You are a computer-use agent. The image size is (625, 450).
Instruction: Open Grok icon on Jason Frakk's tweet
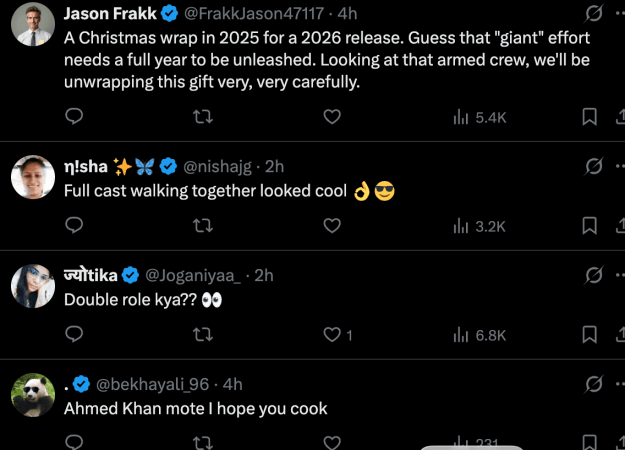click(x=592, y=14)
